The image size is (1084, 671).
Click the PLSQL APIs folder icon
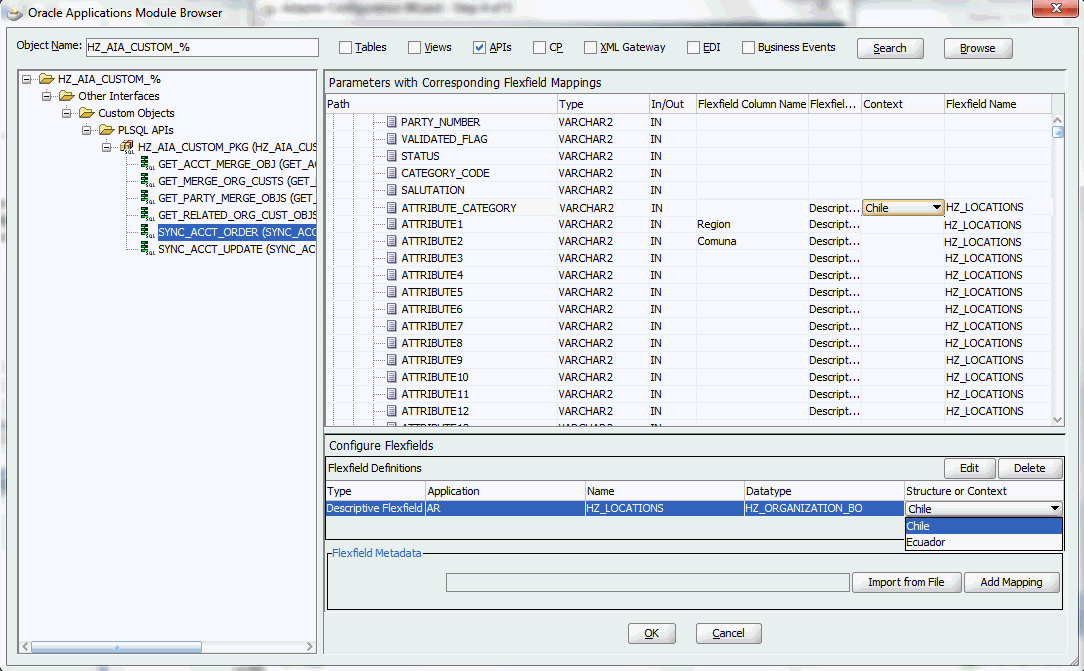pyautogui.click(x=106, y=130)
